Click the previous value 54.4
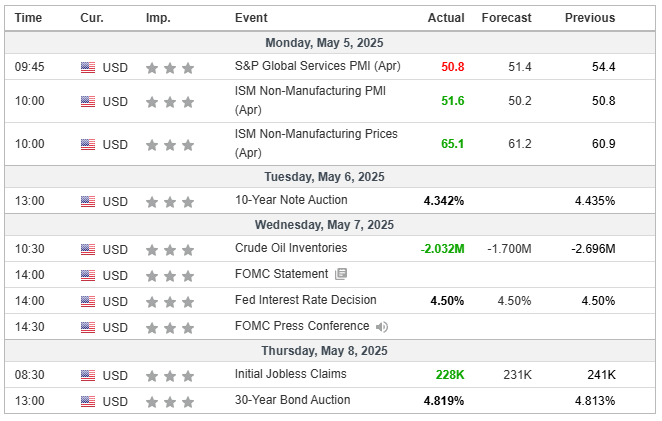This screenshot has height=421, width=662. coord(603,67)
